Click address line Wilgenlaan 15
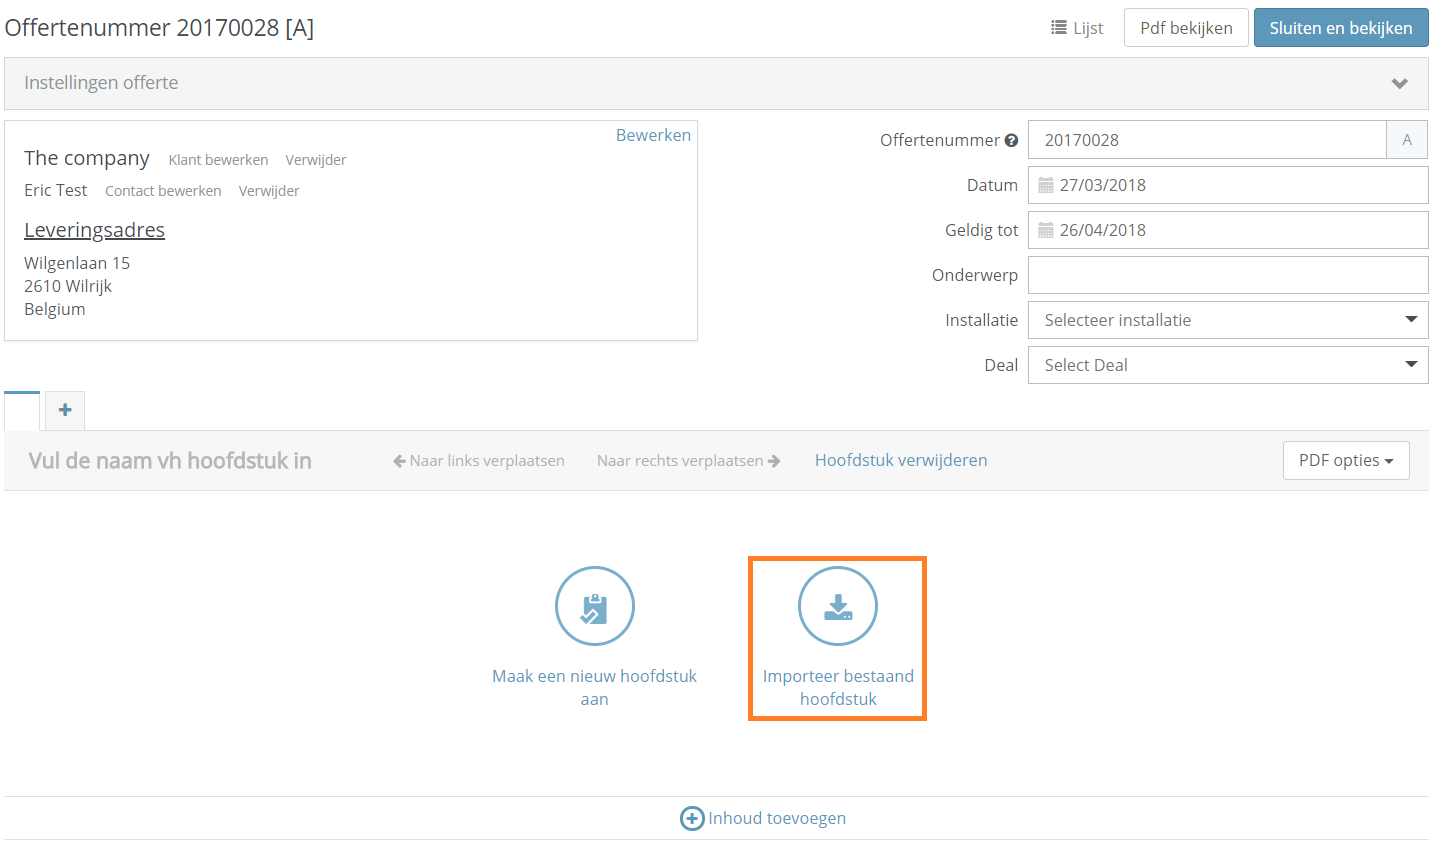The image size is (1445, 855). 77,263
